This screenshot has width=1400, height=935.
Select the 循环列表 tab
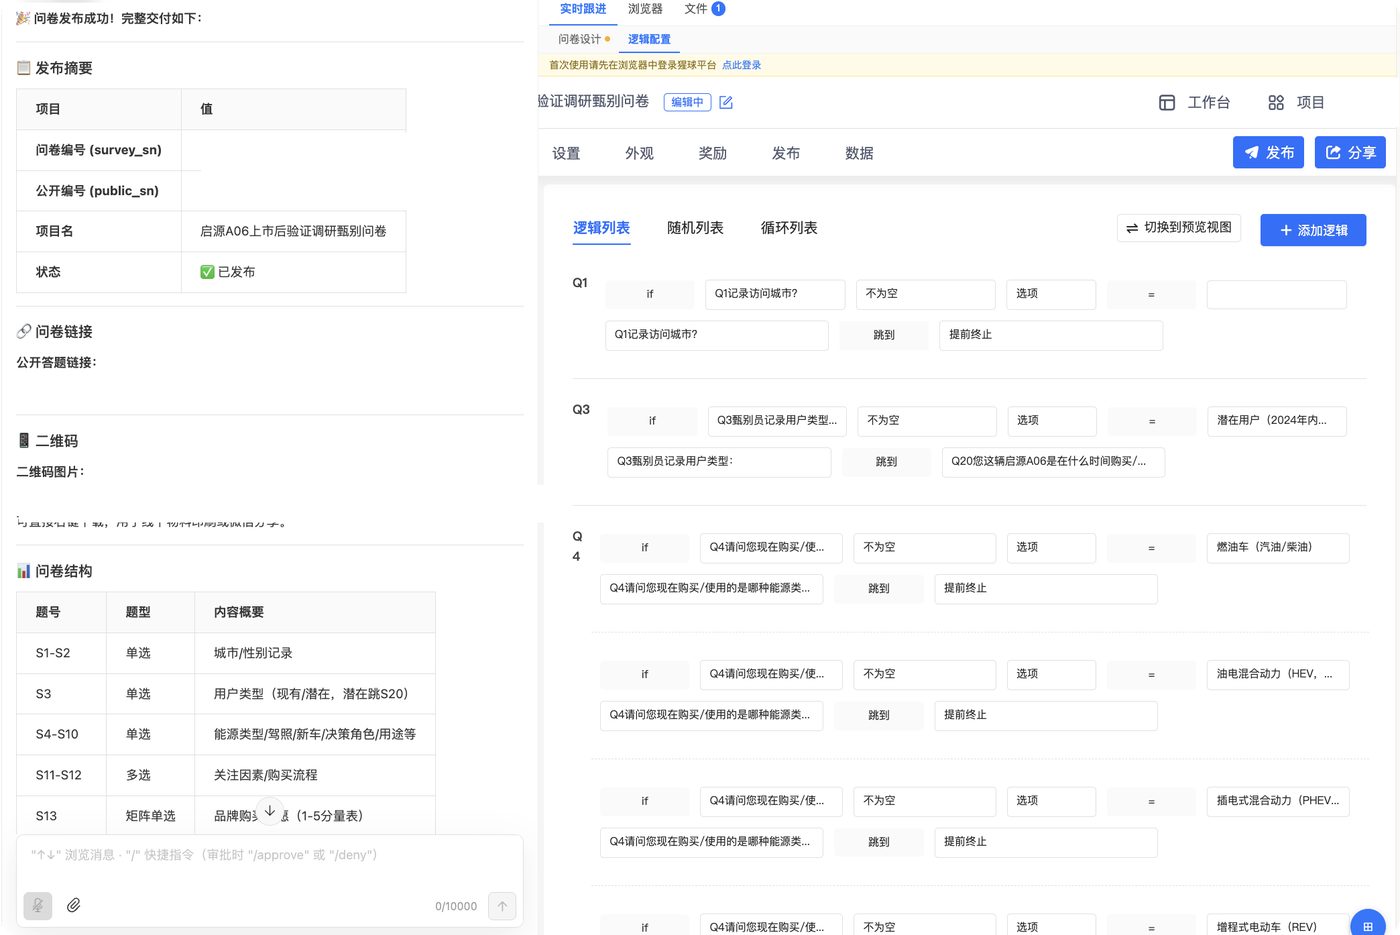pyautogui.click(x=789, y=228)
